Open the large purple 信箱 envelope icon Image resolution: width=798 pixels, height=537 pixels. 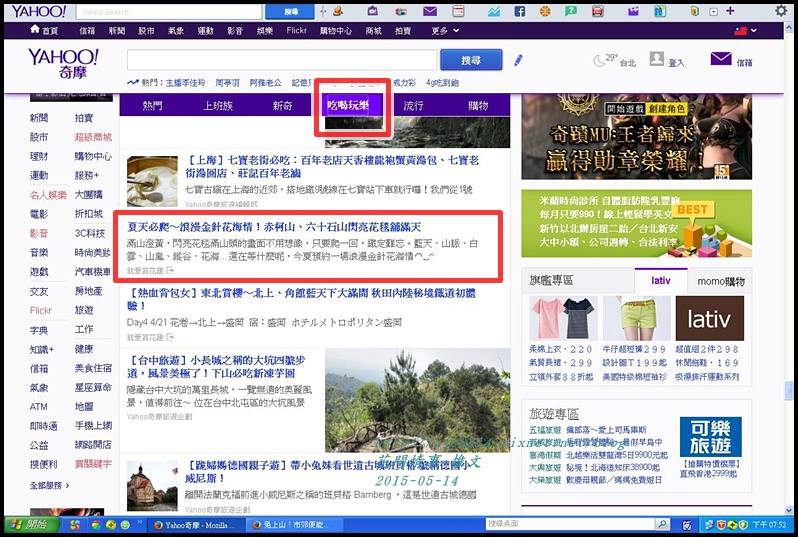721,59
